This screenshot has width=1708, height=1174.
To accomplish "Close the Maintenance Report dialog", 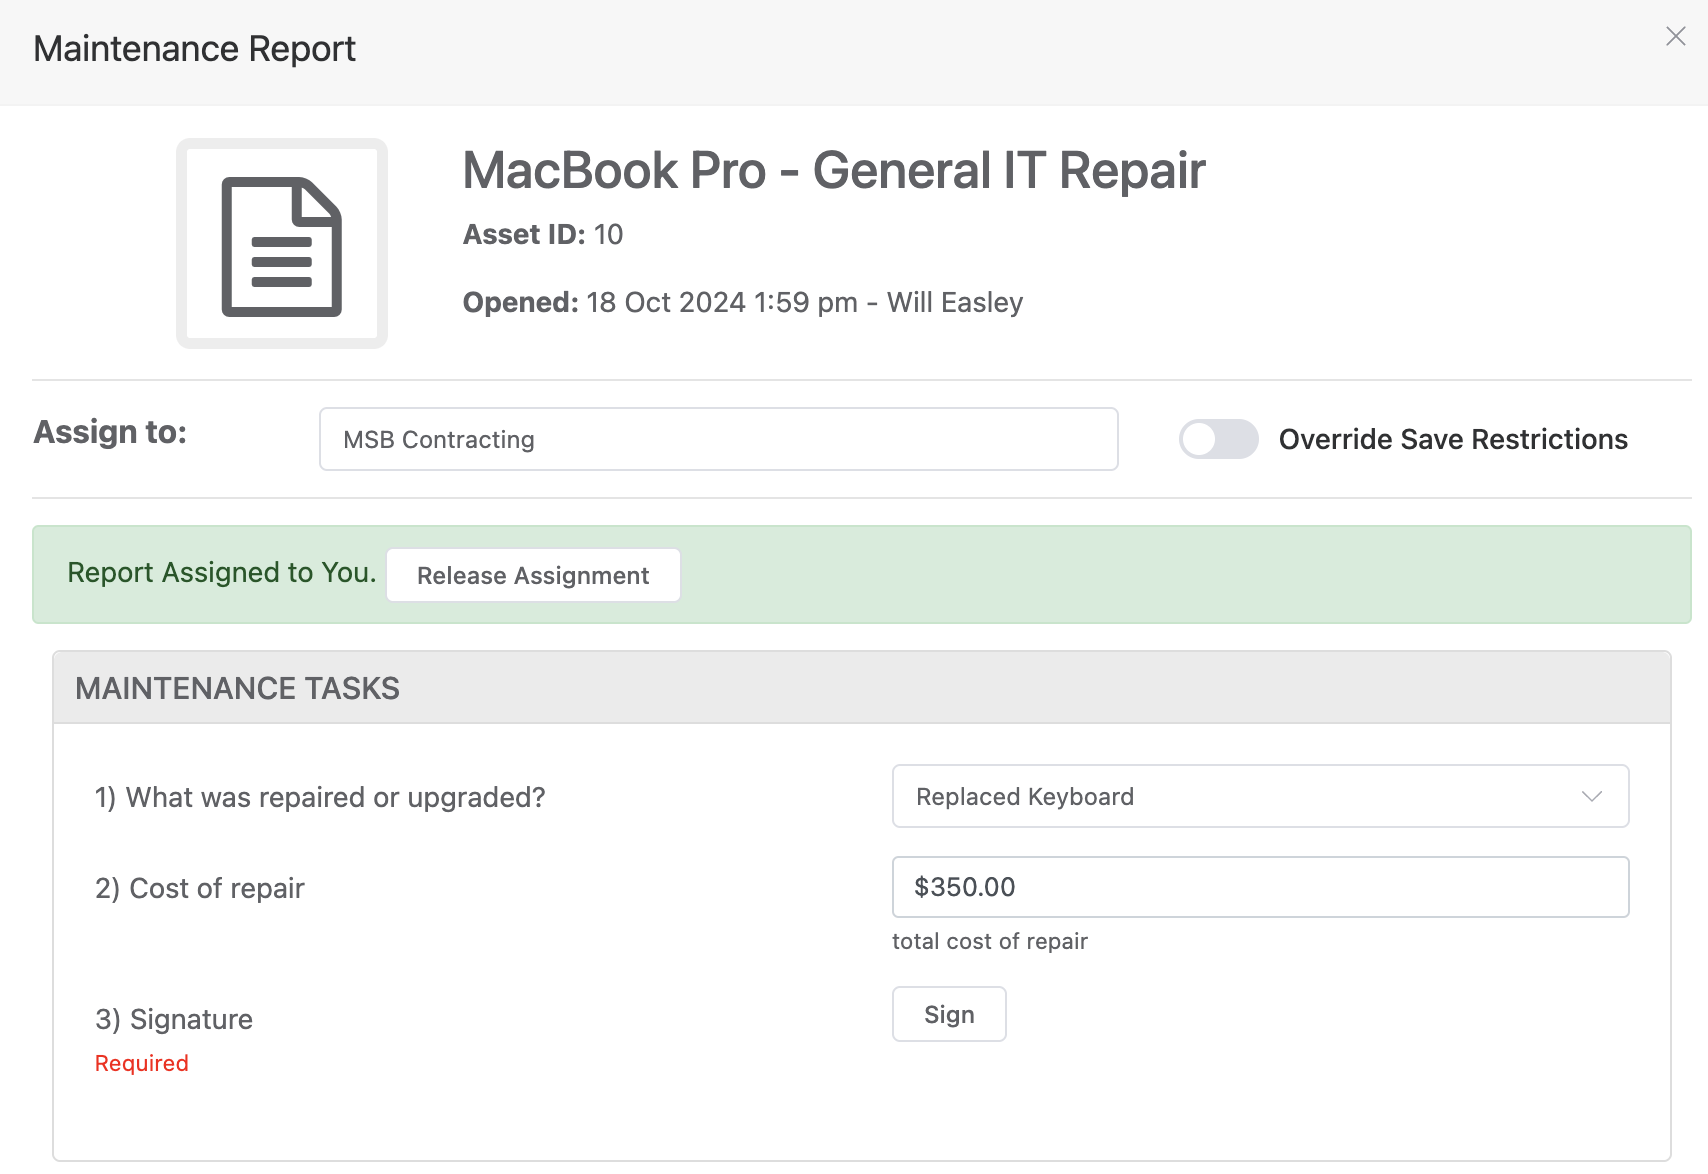I will point(1675,37).
